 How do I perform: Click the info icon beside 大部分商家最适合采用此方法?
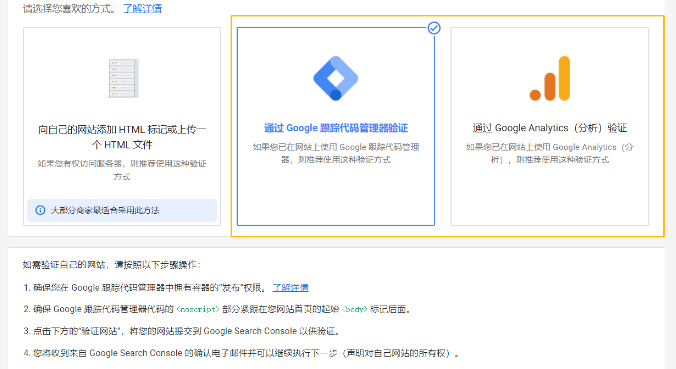pos(40,210)
